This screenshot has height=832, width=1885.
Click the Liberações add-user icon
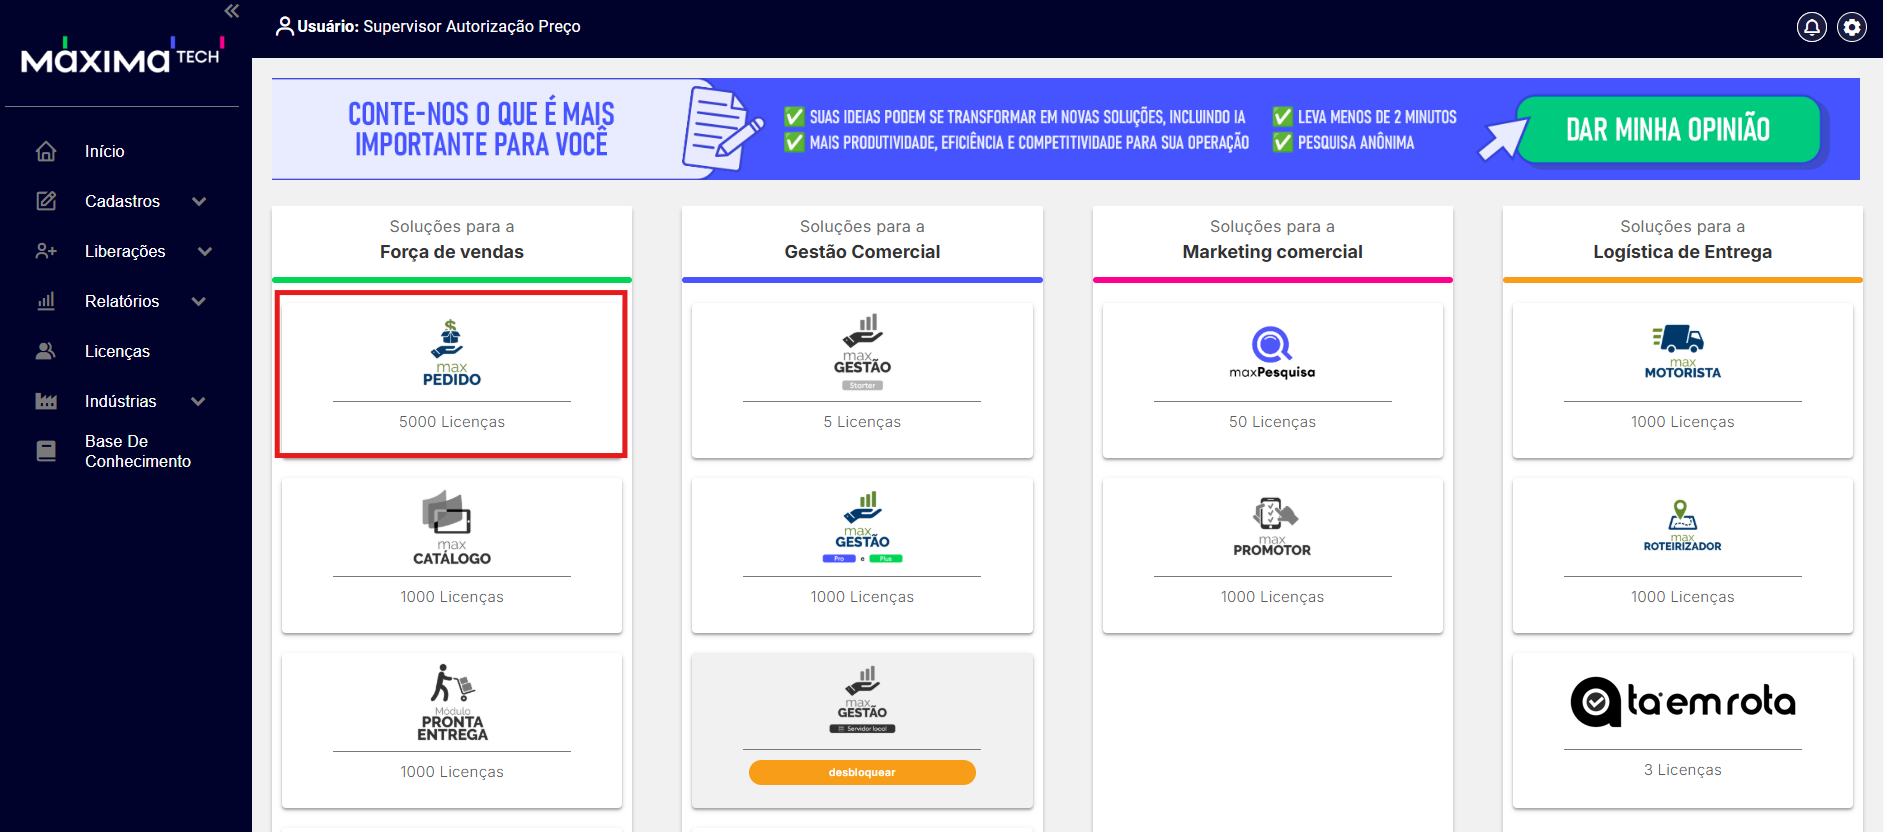pos(46,251)
